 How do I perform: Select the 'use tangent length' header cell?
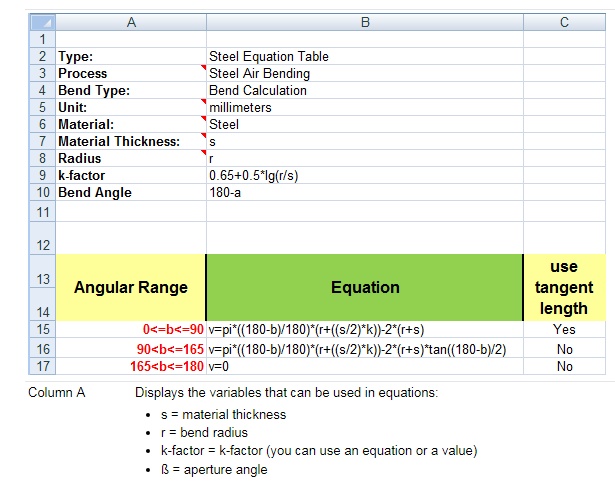click(x=564, y=288)
